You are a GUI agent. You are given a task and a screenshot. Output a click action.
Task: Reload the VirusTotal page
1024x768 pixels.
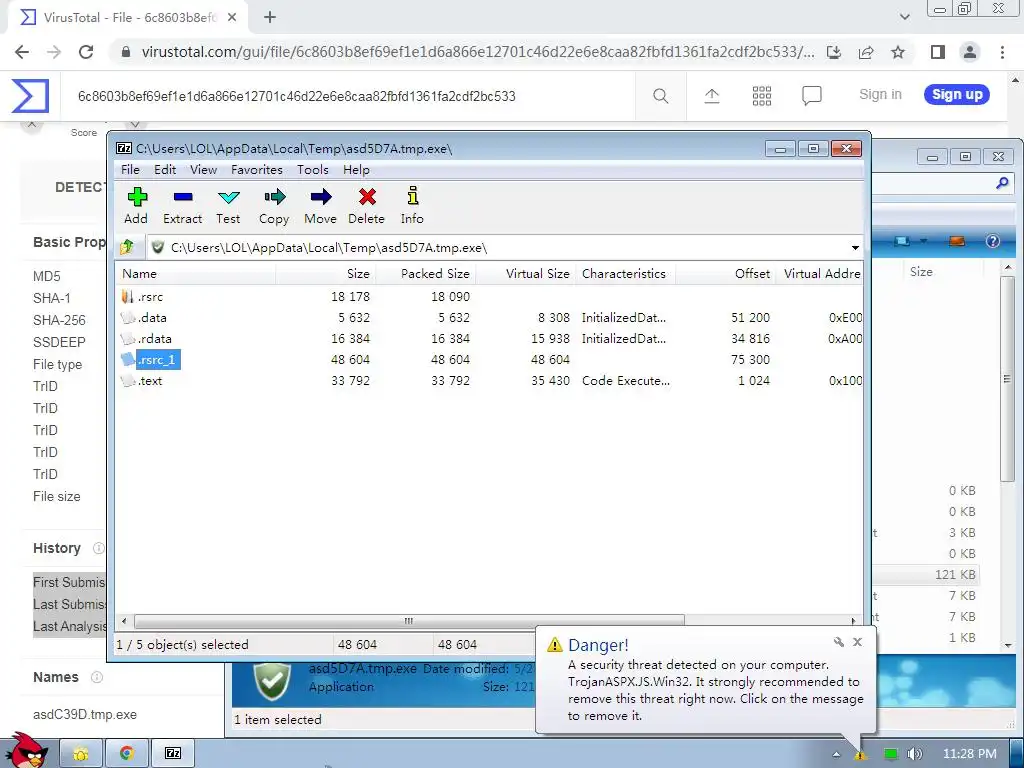tap(86, 52)
